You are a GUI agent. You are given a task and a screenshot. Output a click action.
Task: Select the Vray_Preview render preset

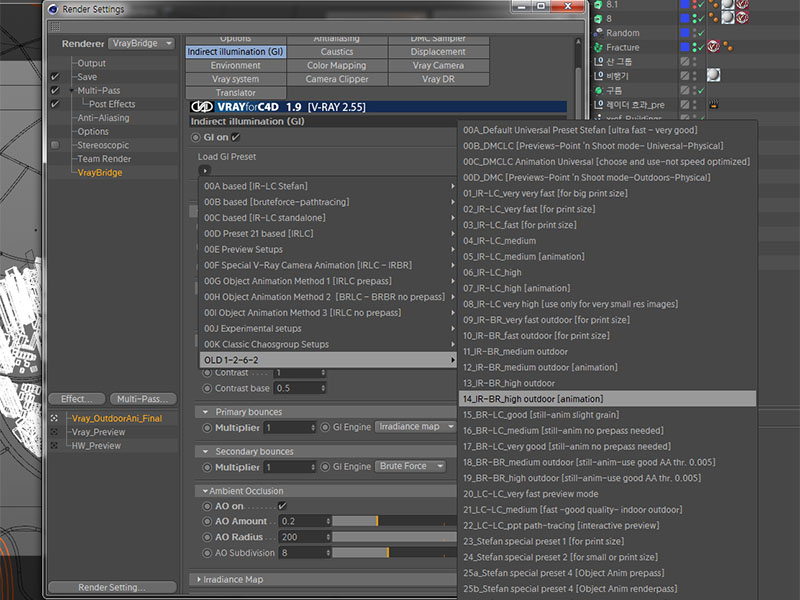(x=98, y=432)
